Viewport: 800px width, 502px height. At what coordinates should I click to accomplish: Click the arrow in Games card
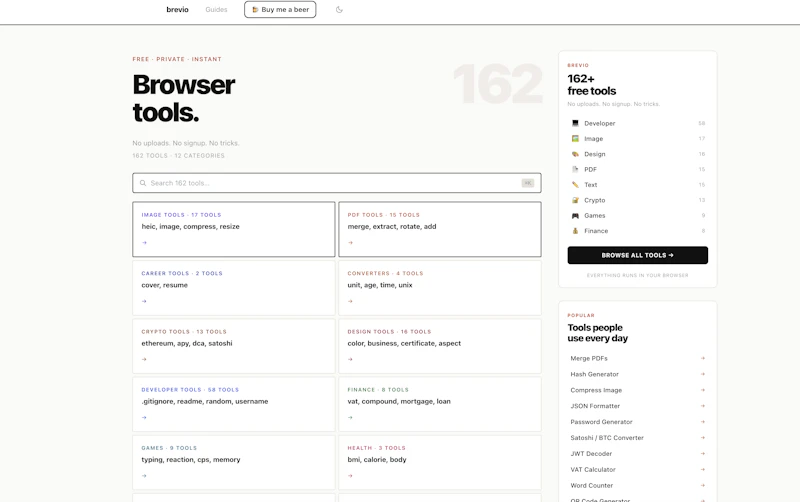click(x=144, y=476)
